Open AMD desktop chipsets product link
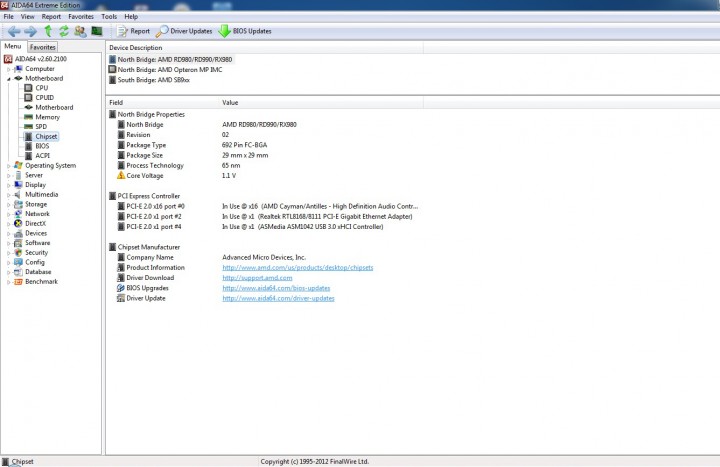Image resolution: width=720 pixels, height=467 pixels. 298,267
